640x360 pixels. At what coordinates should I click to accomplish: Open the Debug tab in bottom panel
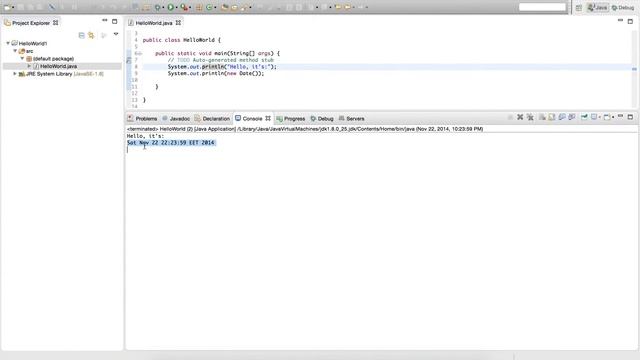(x=322, y=118)
